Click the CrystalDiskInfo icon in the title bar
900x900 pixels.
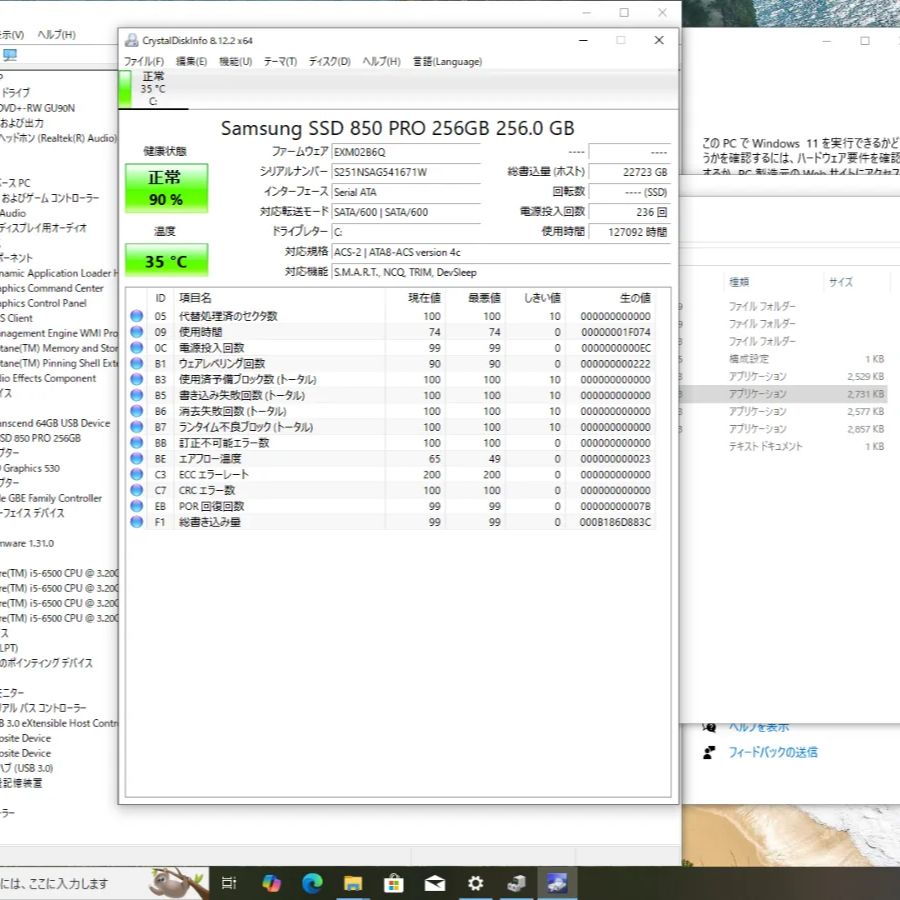(x=130, y=41)
